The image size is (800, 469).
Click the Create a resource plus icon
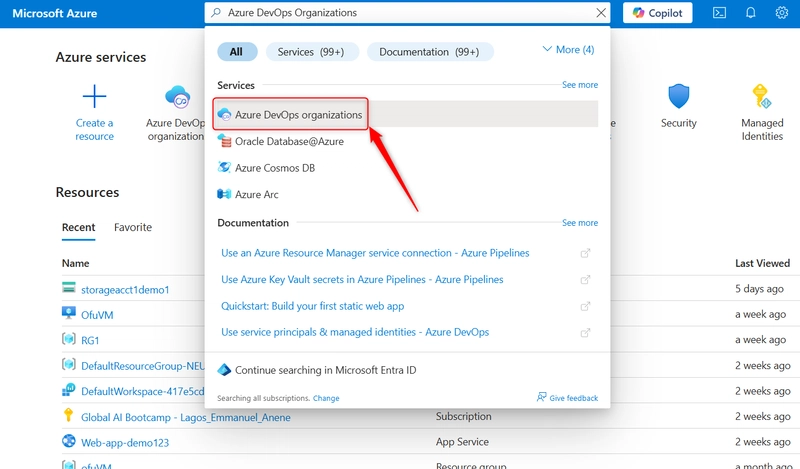point(94,96)
